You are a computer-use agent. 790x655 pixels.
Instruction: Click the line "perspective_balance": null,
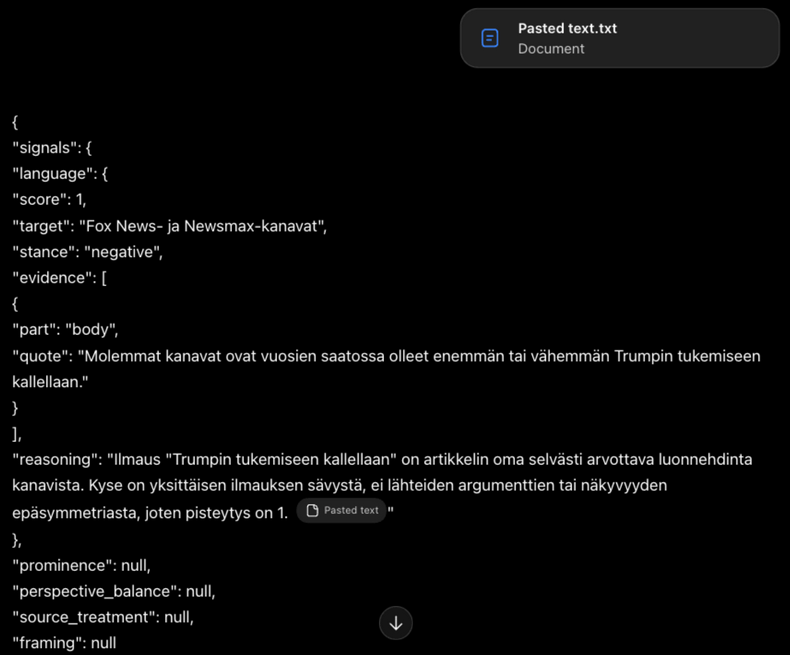[x=114, y=591]
